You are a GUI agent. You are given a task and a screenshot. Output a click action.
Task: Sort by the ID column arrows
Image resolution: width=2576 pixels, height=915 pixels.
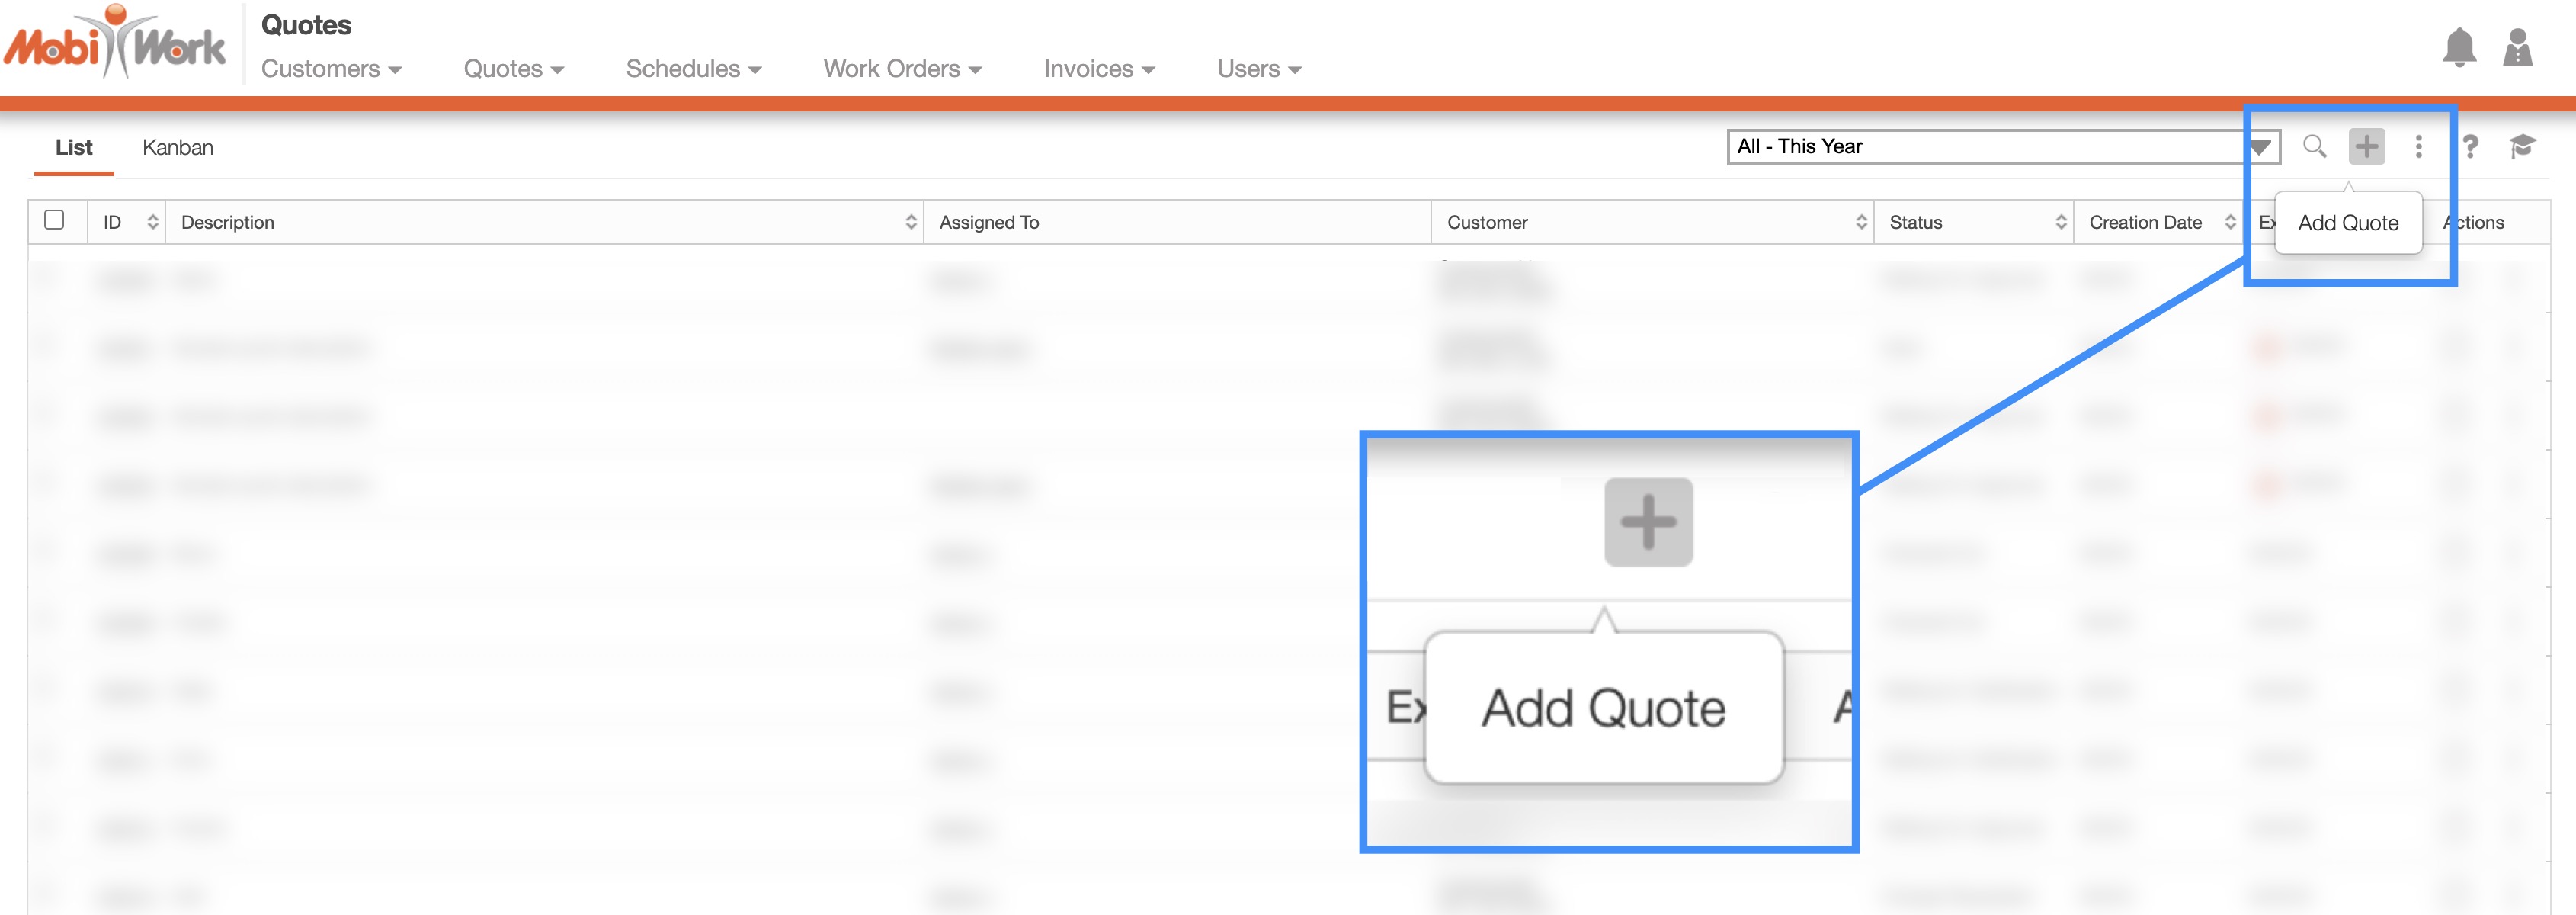click(152, 222)
